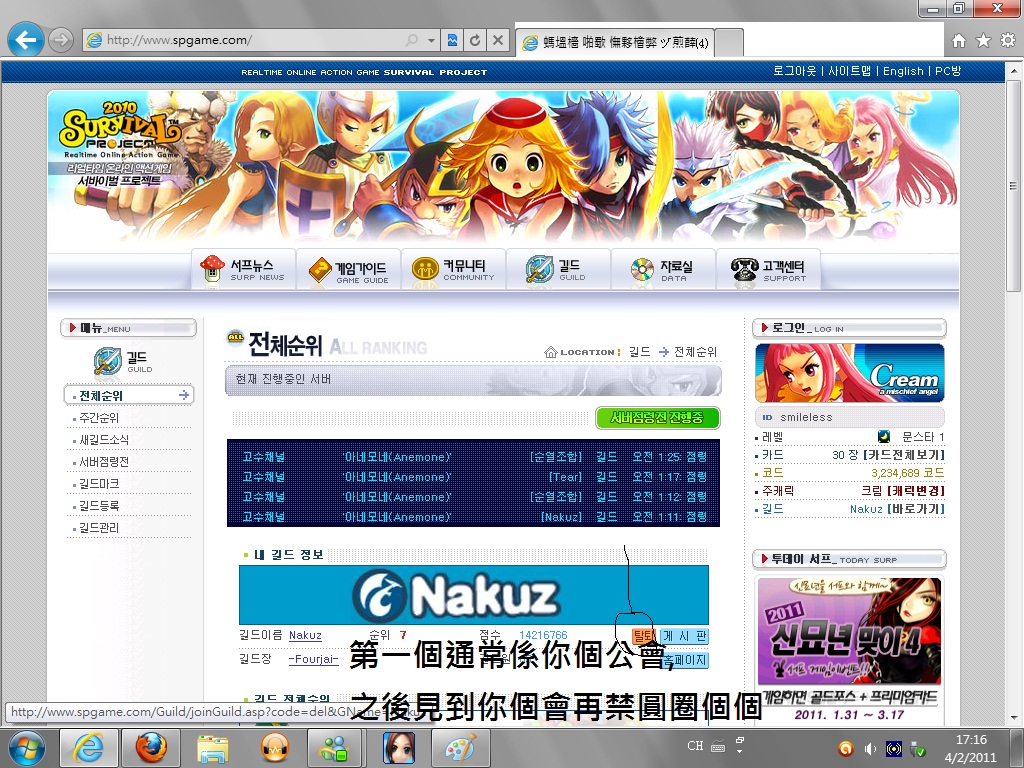Open the browser Home icon
Image resolution: width=1024 pixels, height=768 pixels.
959,40
